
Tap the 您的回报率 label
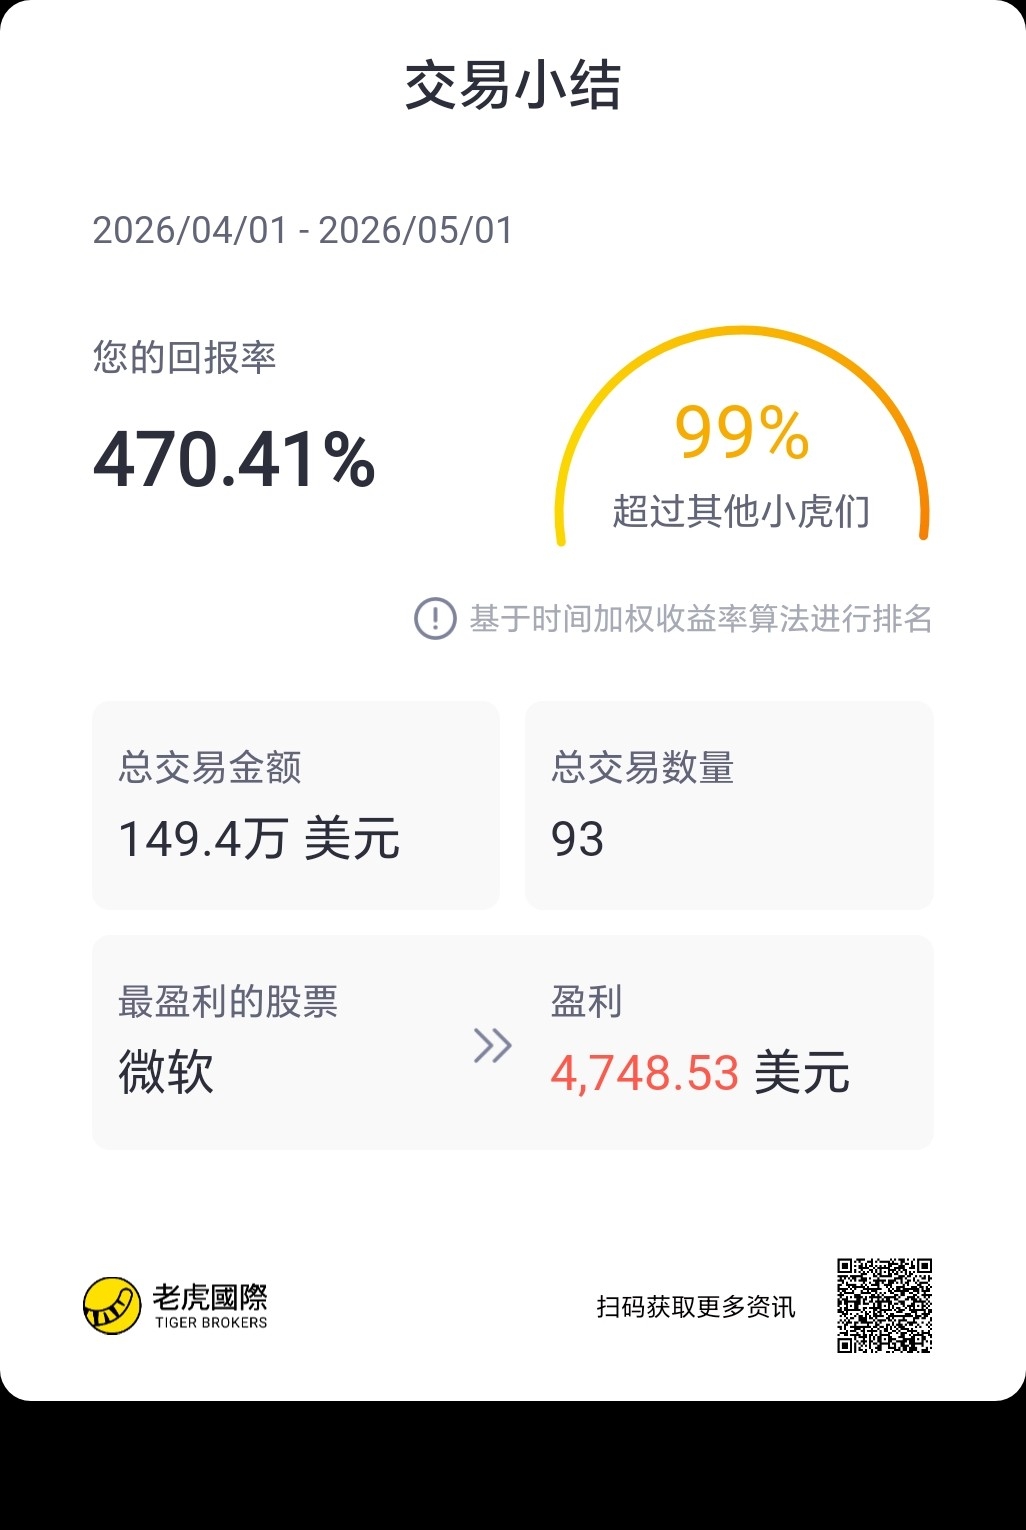pos(184,357)
